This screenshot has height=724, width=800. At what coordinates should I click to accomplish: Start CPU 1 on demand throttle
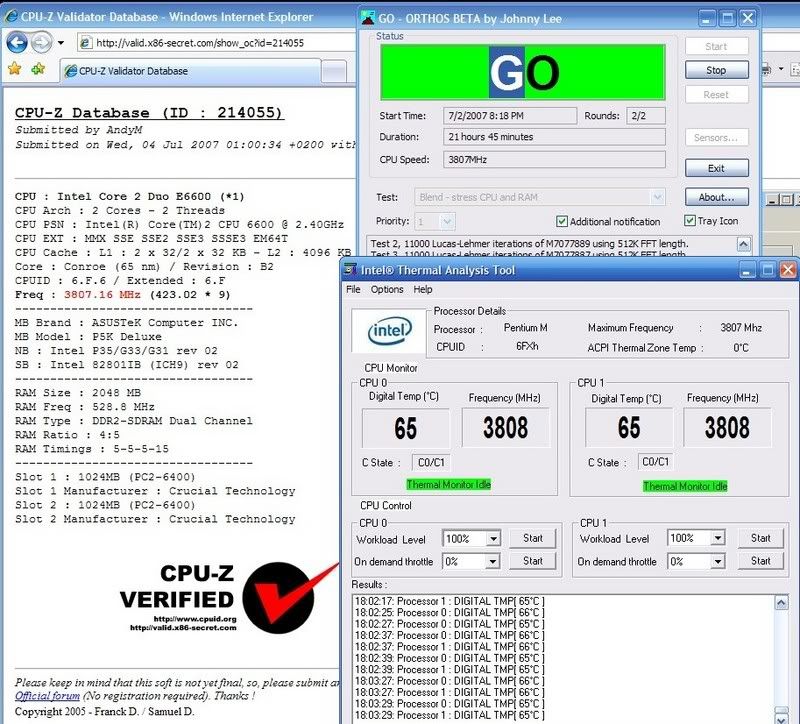pyautogui.click(x=760, y=561)
